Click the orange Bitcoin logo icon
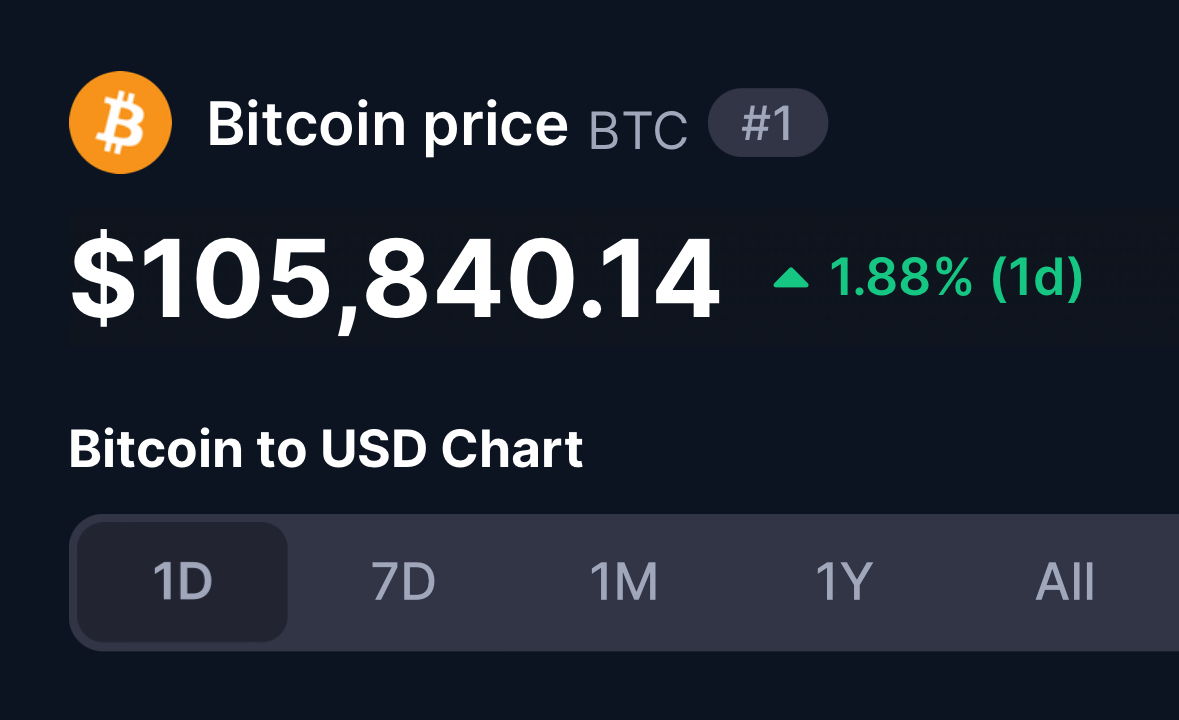Screen dimensions: 1179x720 point(120,123)
